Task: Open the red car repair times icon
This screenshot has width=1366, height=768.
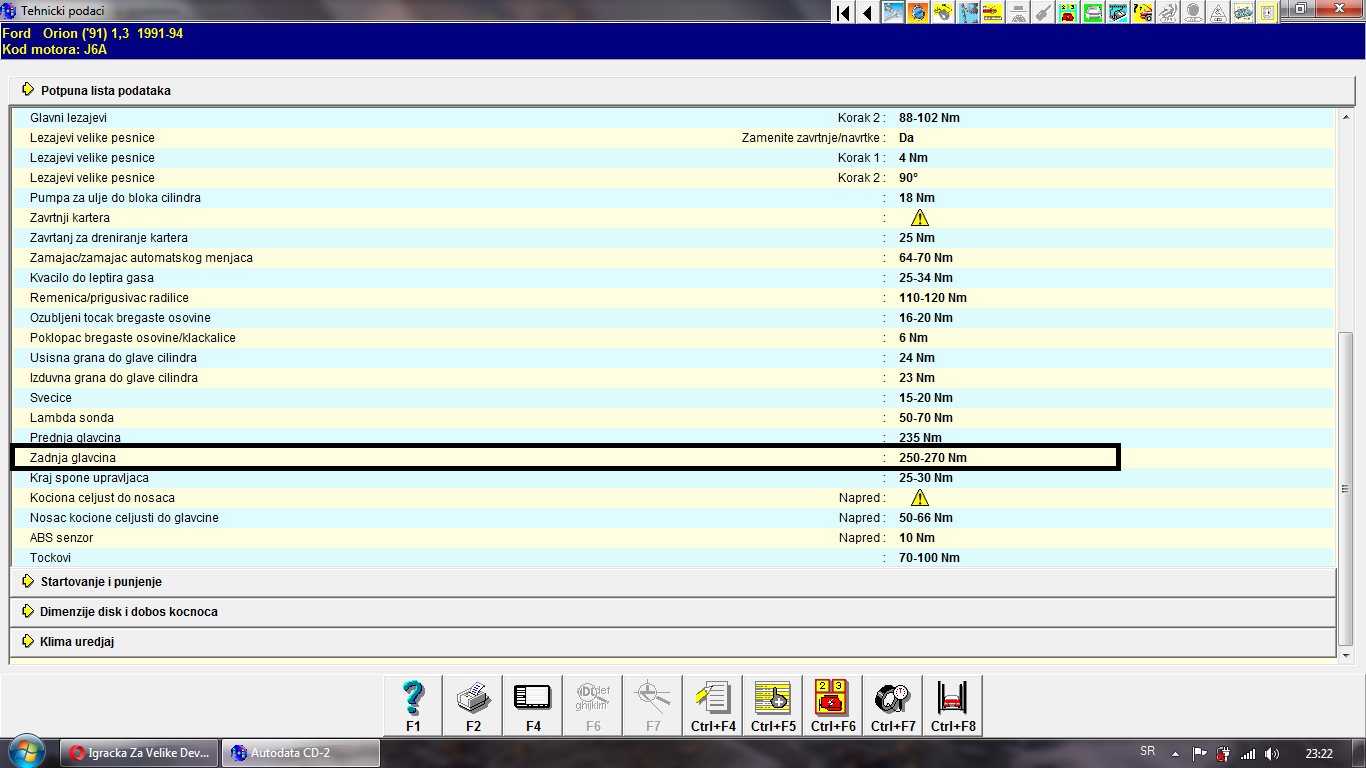Action: (993, 12)
